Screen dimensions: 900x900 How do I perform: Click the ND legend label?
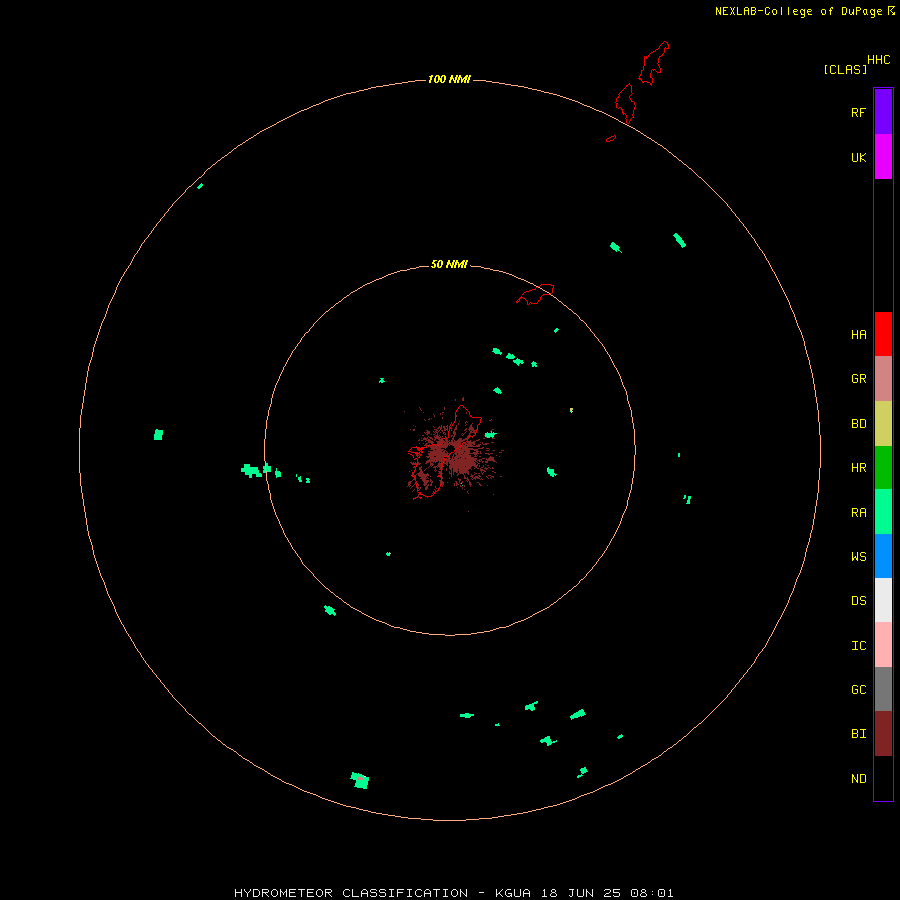(858, 779)
